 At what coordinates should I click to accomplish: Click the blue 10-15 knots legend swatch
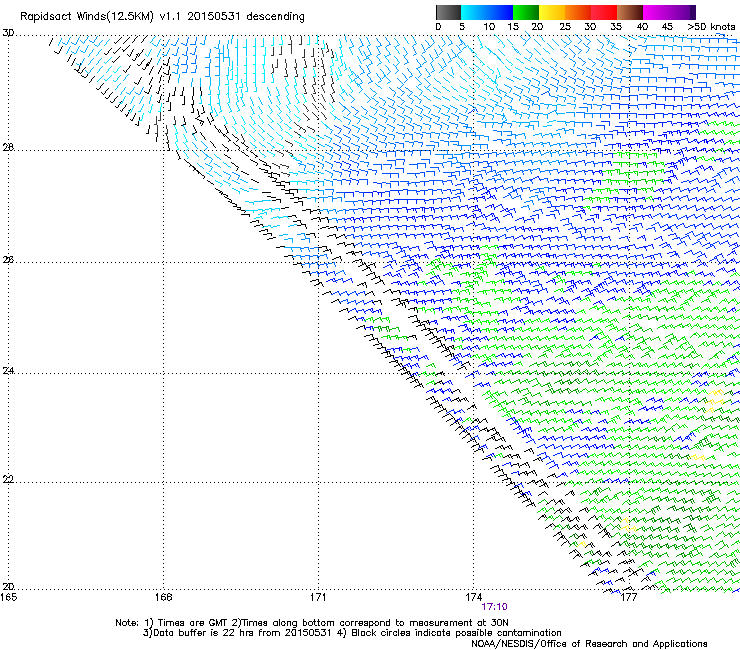[x=499, y=12]
